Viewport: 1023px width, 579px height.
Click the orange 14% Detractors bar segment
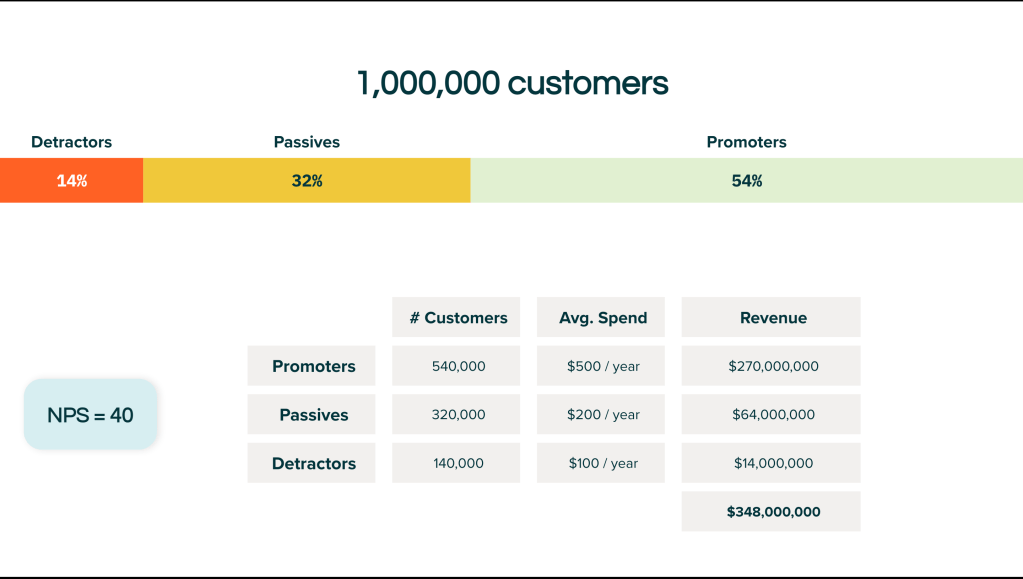71,181
